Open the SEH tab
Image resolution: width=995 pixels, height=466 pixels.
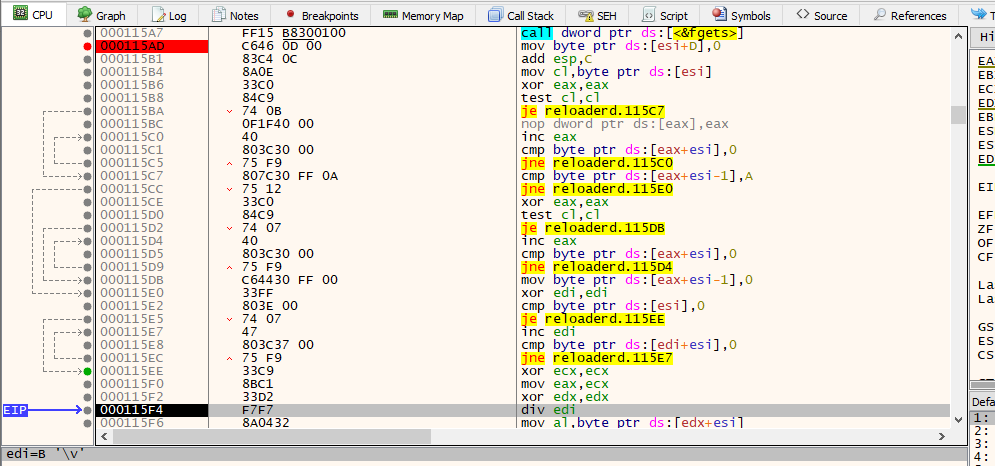pyautogui.click(x=600, y=15)
